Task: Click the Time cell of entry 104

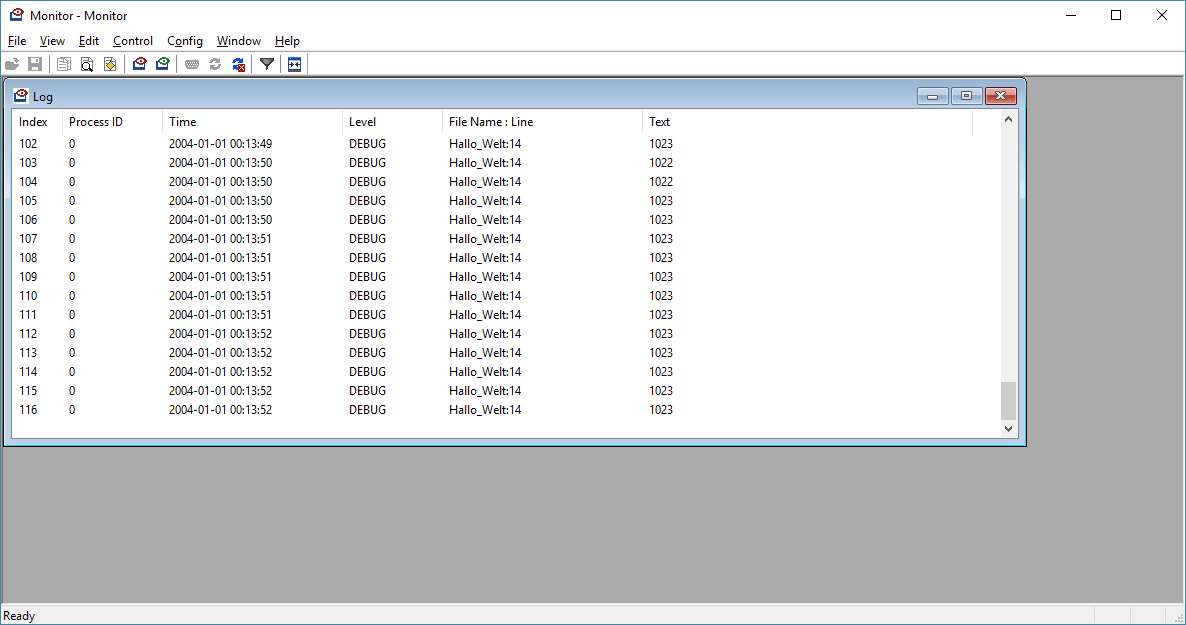Action: tap(220, 182)
